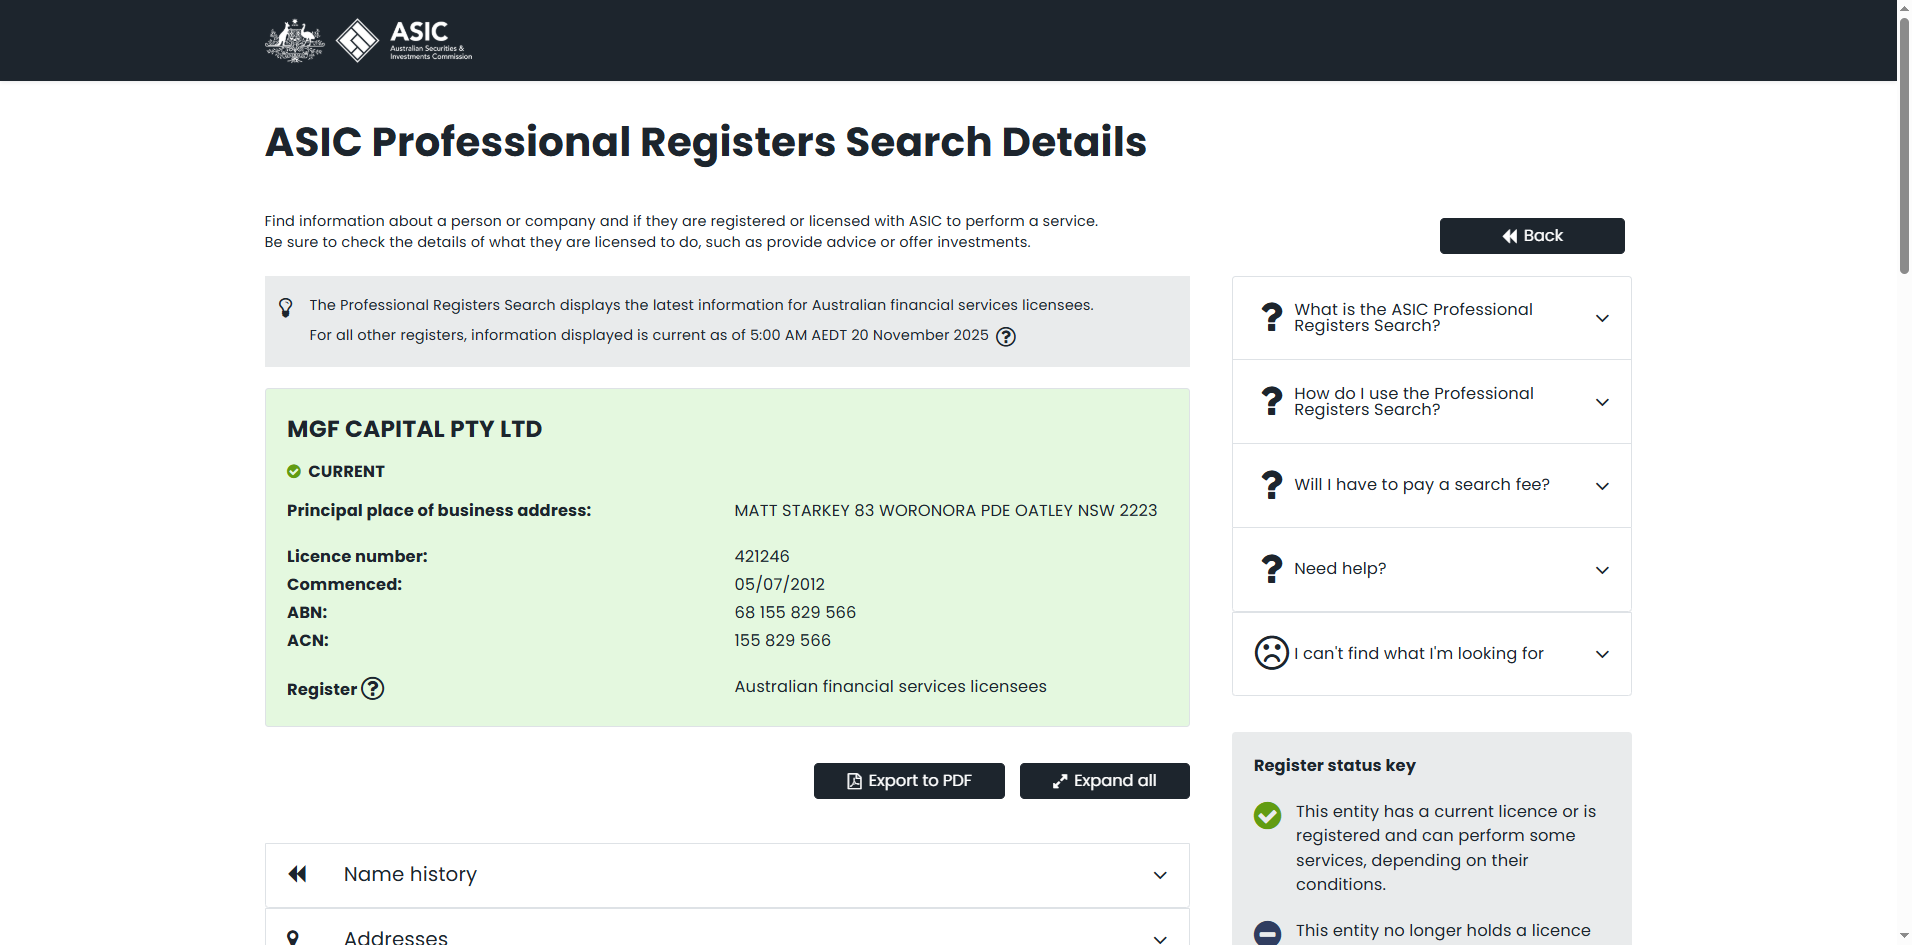Expand 'Will I have to pay a search fee?'
The image size is (1912, 945).
[1432, 486]
